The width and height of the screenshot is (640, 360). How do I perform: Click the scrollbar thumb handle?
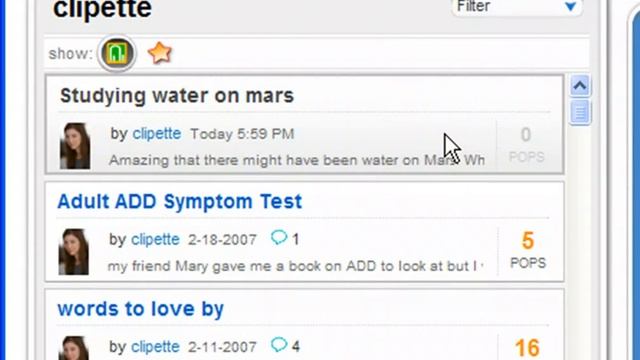click(580, 112)
